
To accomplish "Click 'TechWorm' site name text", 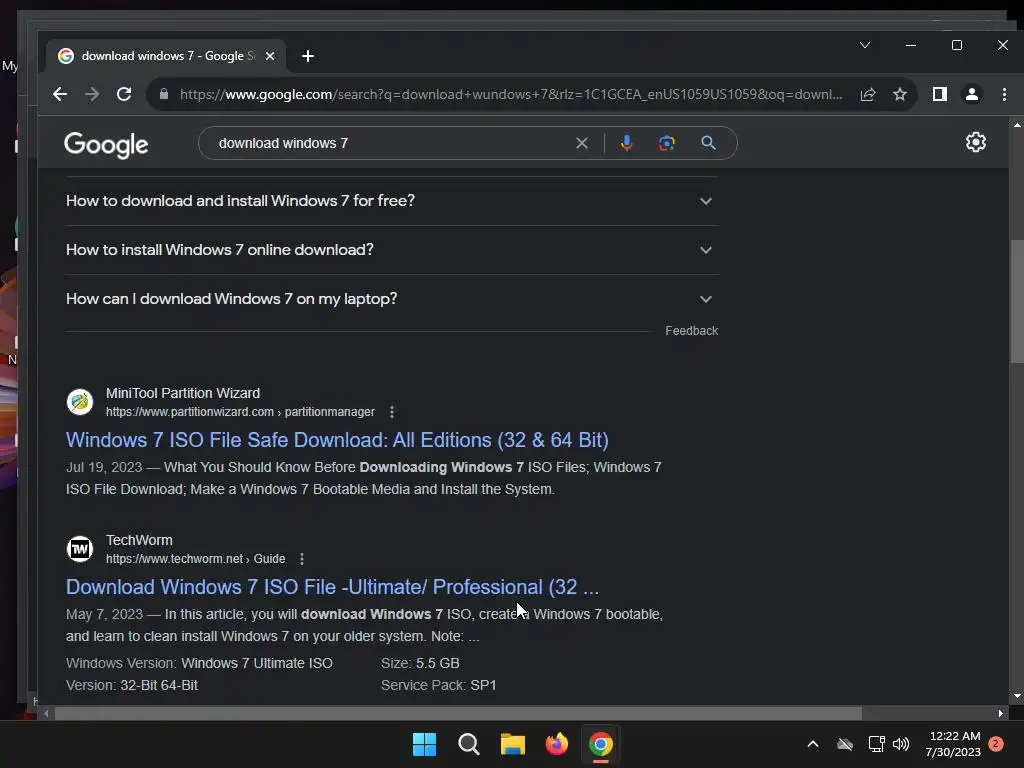I will (139, 540).
